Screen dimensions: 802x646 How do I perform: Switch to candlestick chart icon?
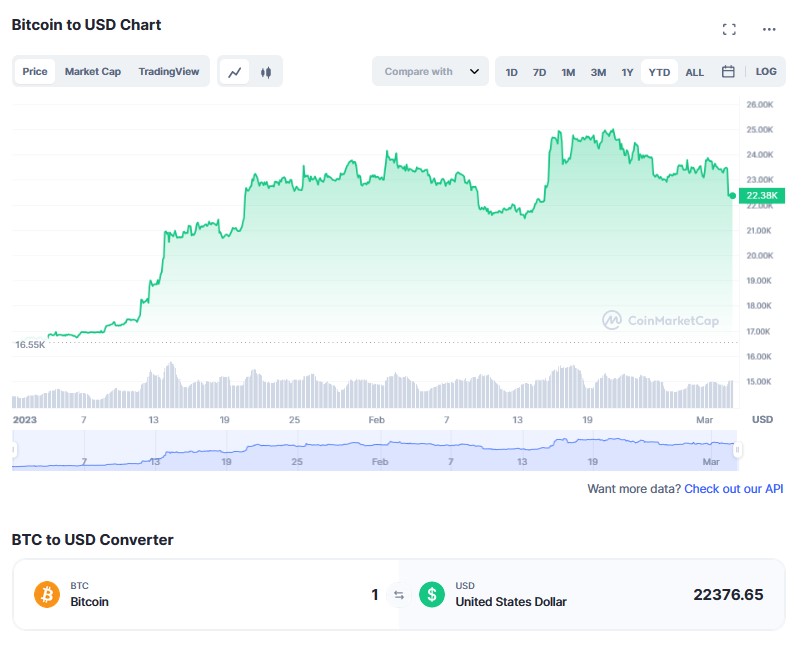(x=266, y=72)
